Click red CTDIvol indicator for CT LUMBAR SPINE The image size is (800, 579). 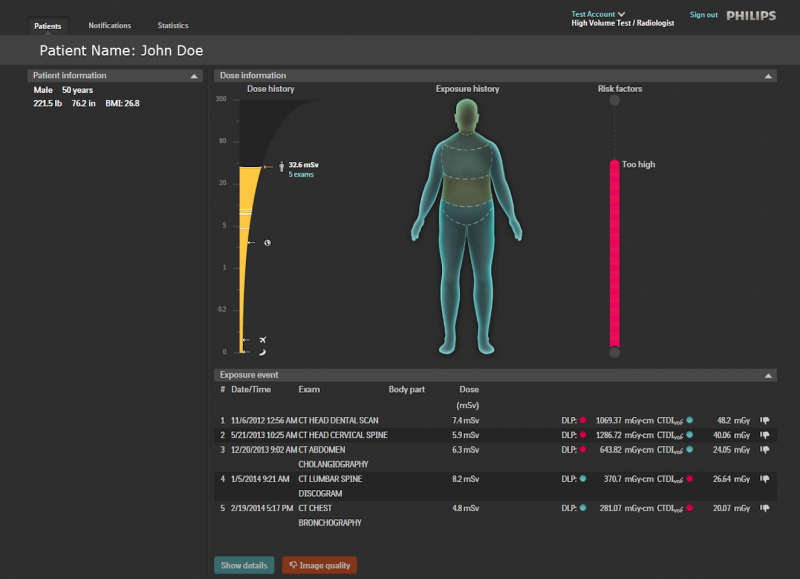point(690,479)
